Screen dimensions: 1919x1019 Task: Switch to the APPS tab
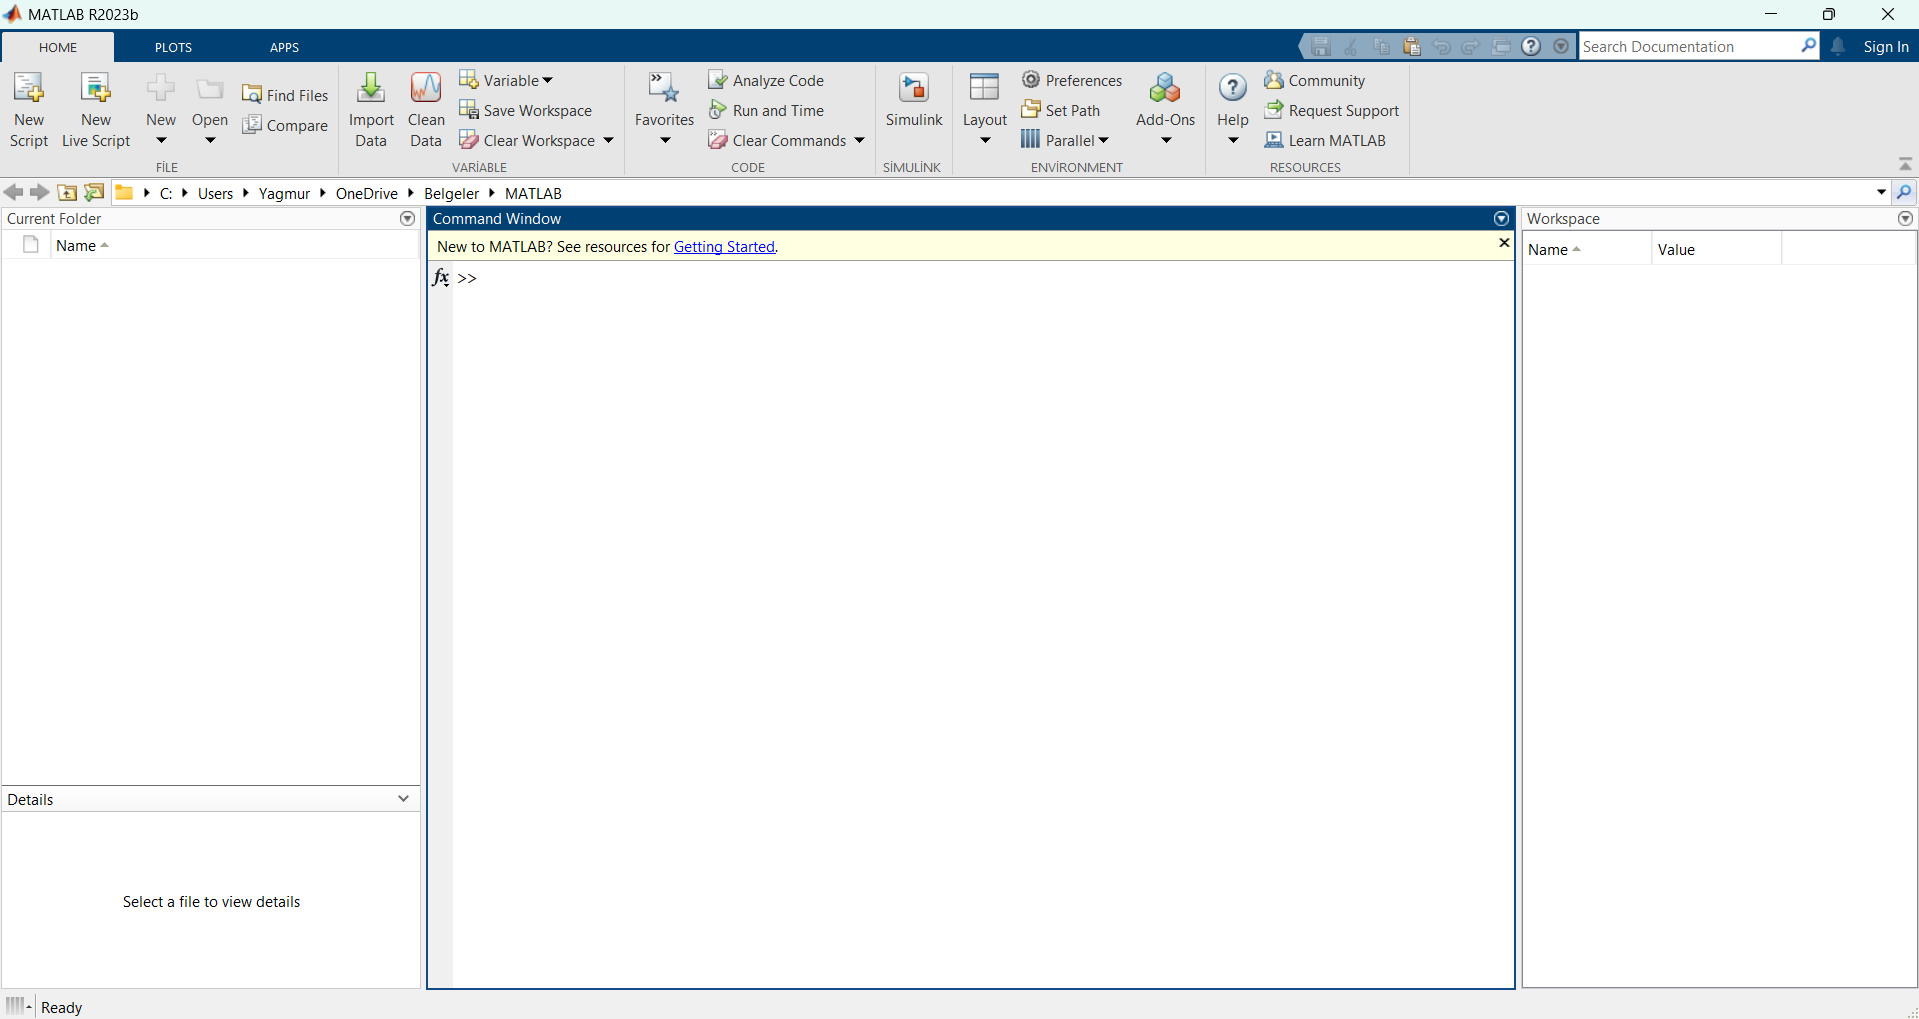pos(284,47)
